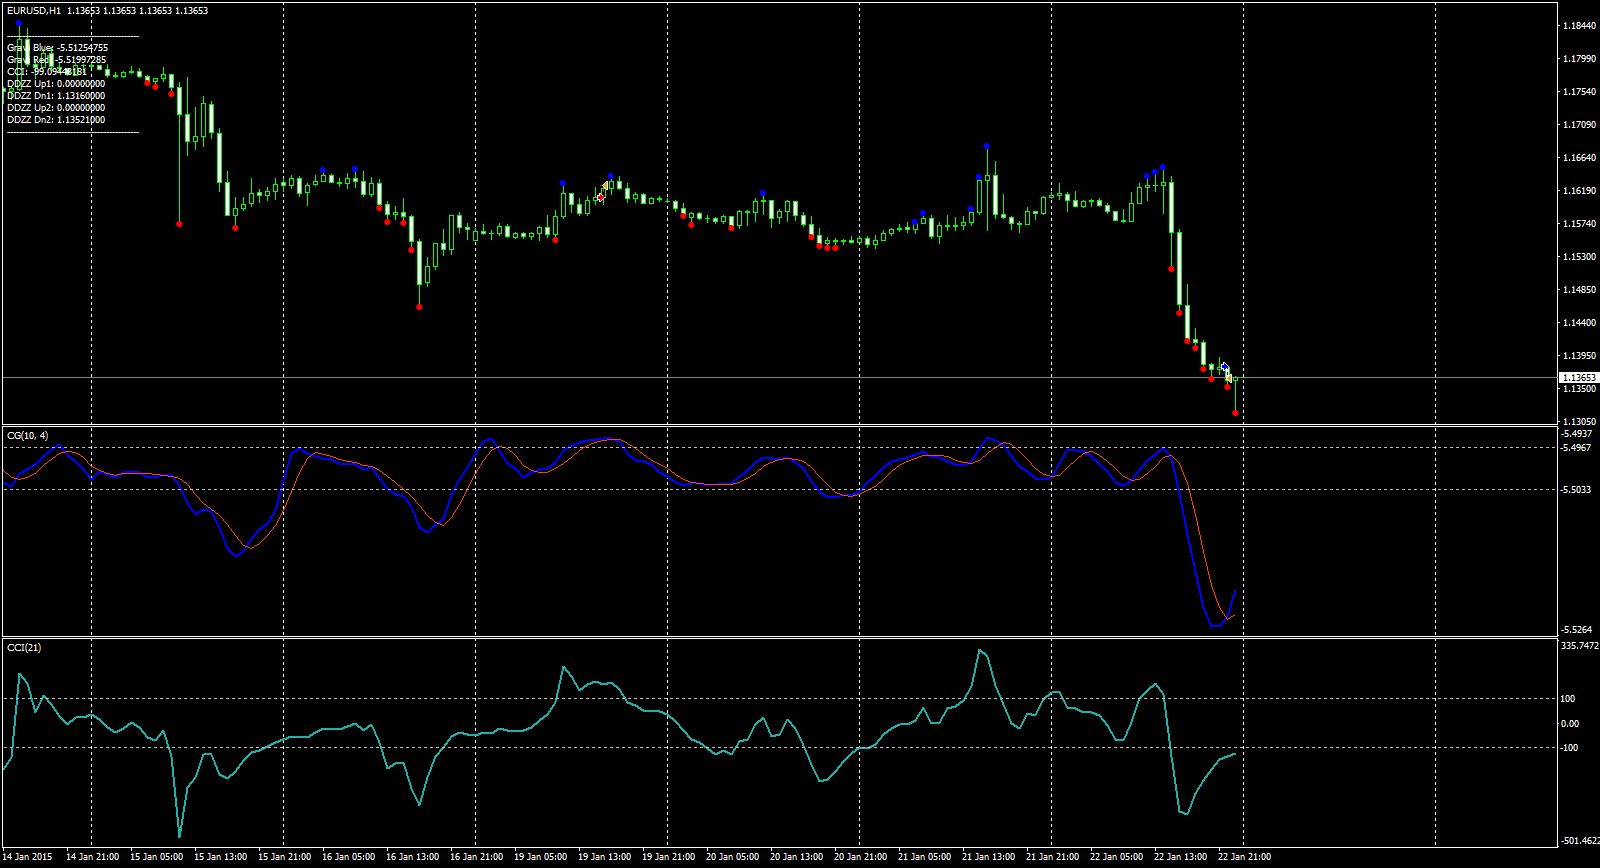The width and height of the screenshot is (1600, 868).
Task: Click CG scale value -5.5264
Action: (1577, 630)
